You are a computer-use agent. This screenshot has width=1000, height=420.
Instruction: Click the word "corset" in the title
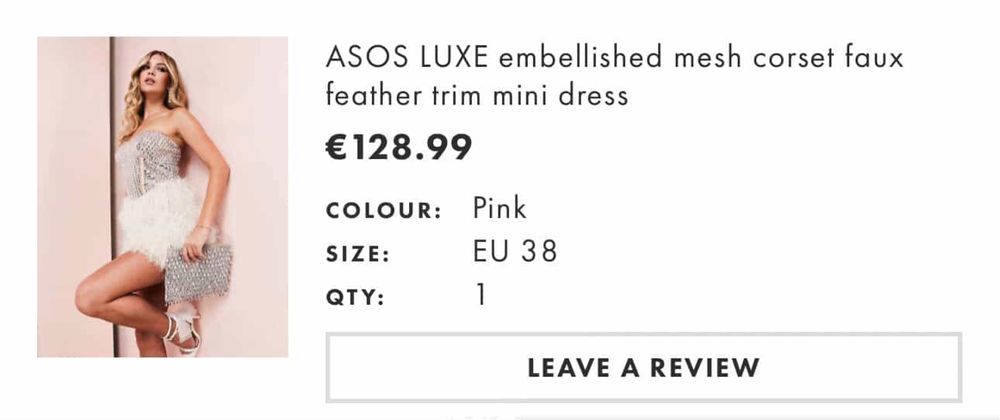click(x=793, y=57)
